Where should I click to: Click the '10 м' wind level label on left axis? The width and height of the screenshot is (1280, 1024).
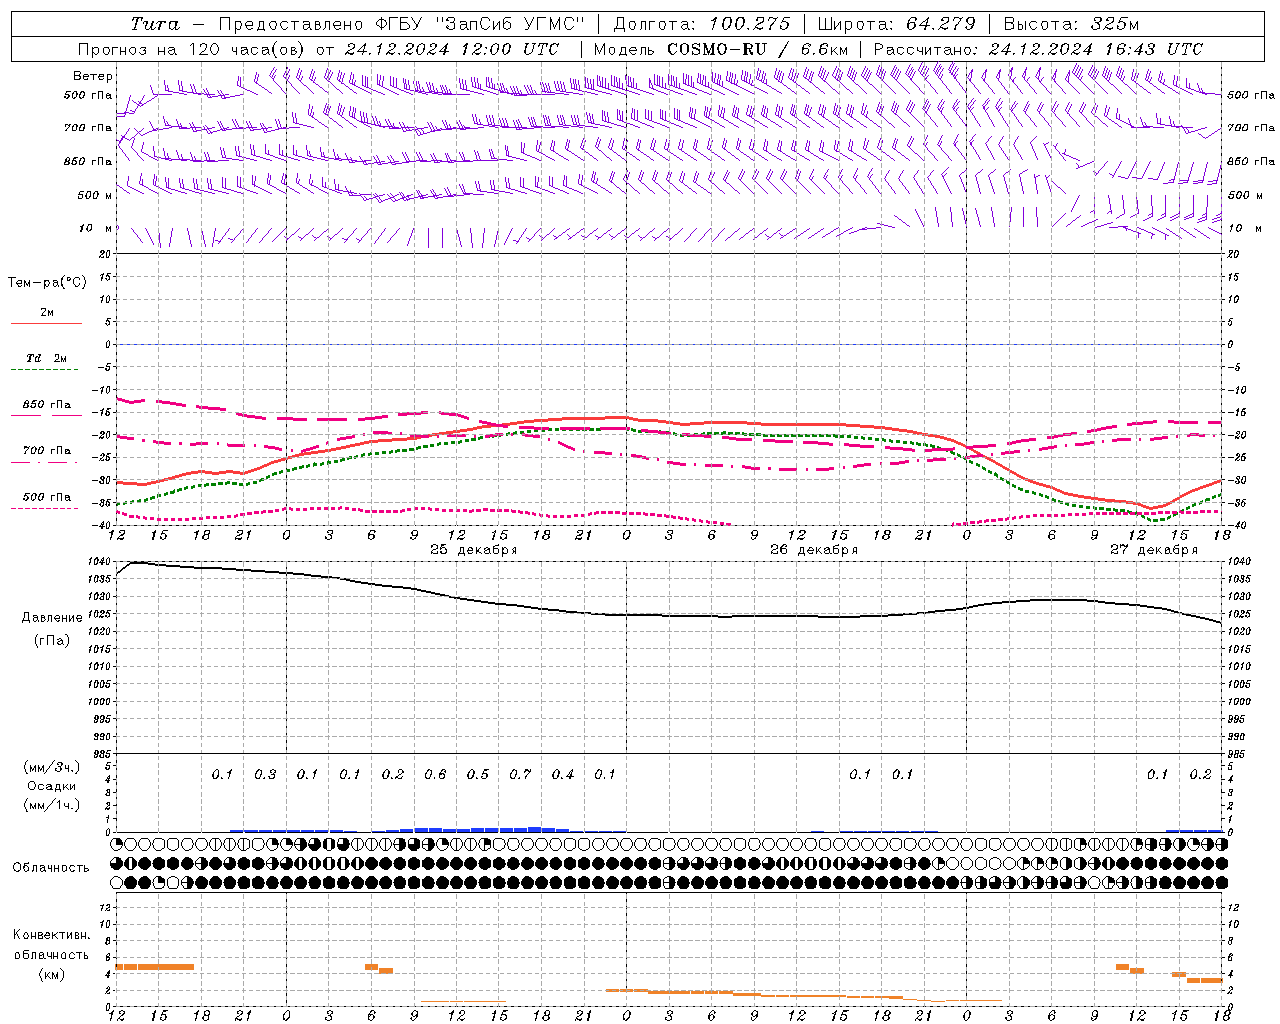click(x=96, y=228)
